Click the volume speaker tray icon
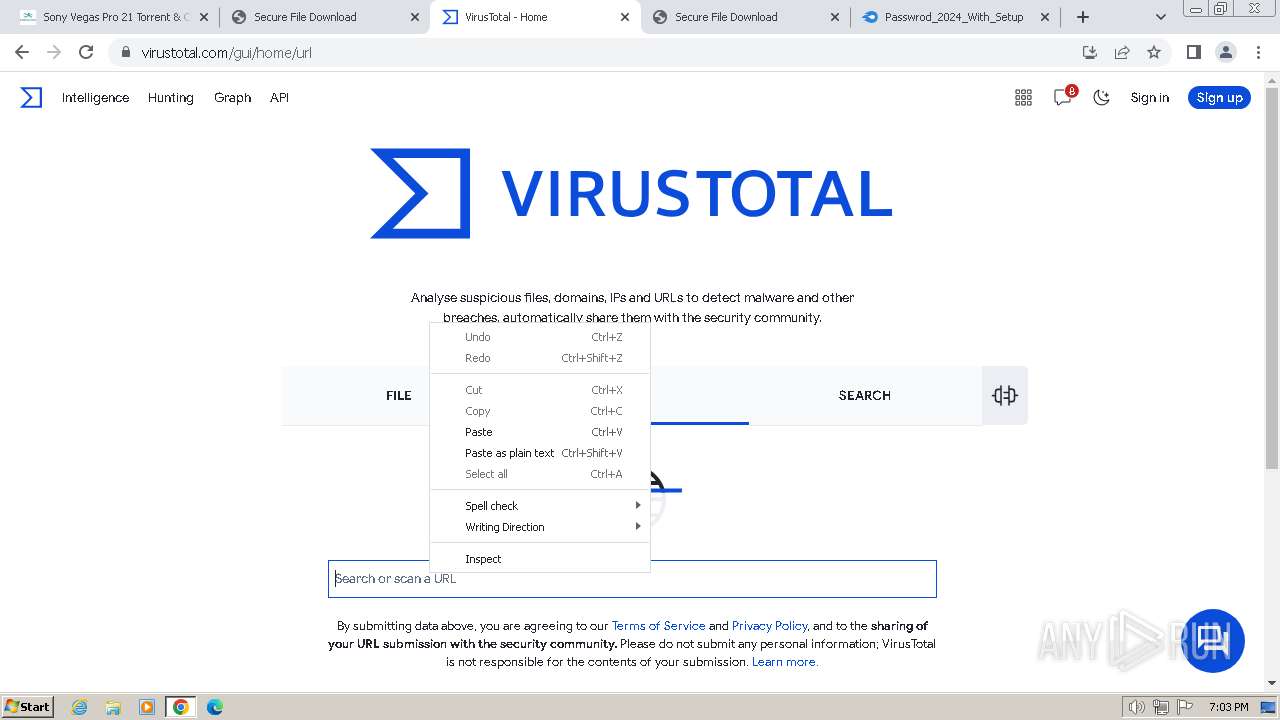 (x=1137, y=707)
